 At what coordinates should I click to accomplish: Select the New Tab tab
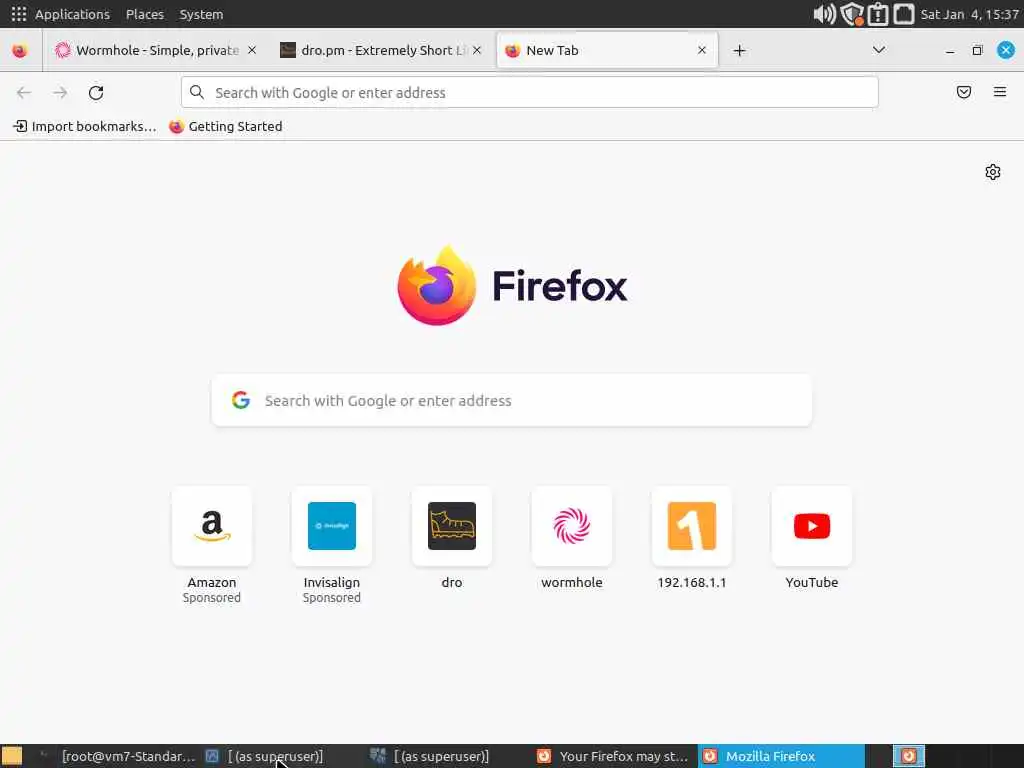point(607,50)
